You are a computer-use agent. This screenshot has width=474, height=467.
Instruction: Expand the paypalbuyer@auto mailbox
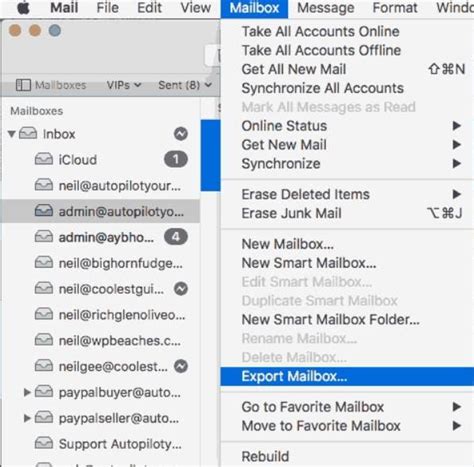coord(27,392)
